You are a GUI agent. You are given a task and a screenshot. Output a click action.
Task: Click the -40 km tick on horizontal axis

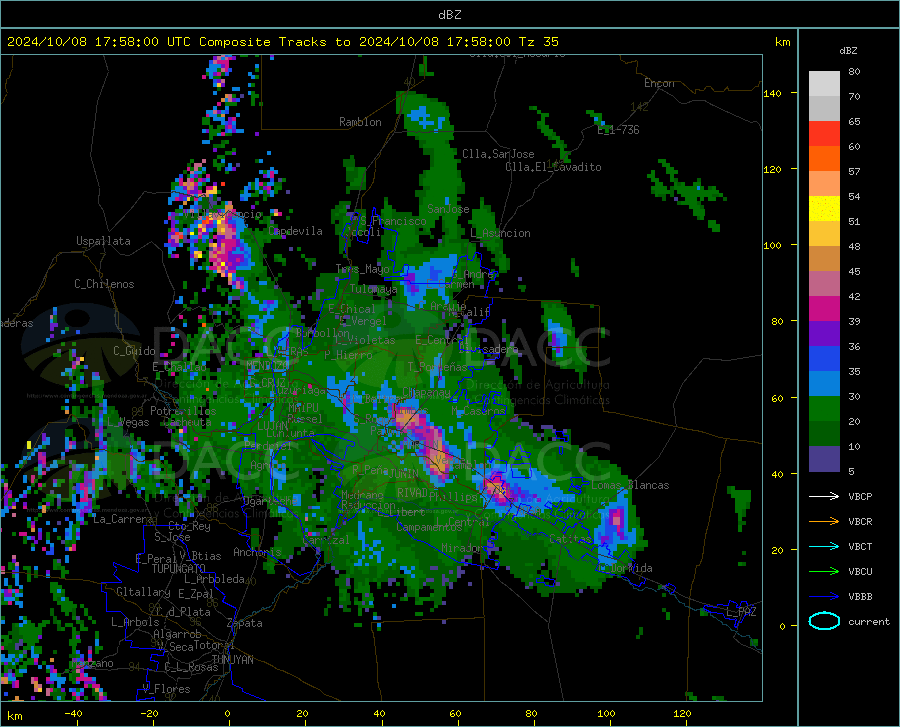coord(73,713)
